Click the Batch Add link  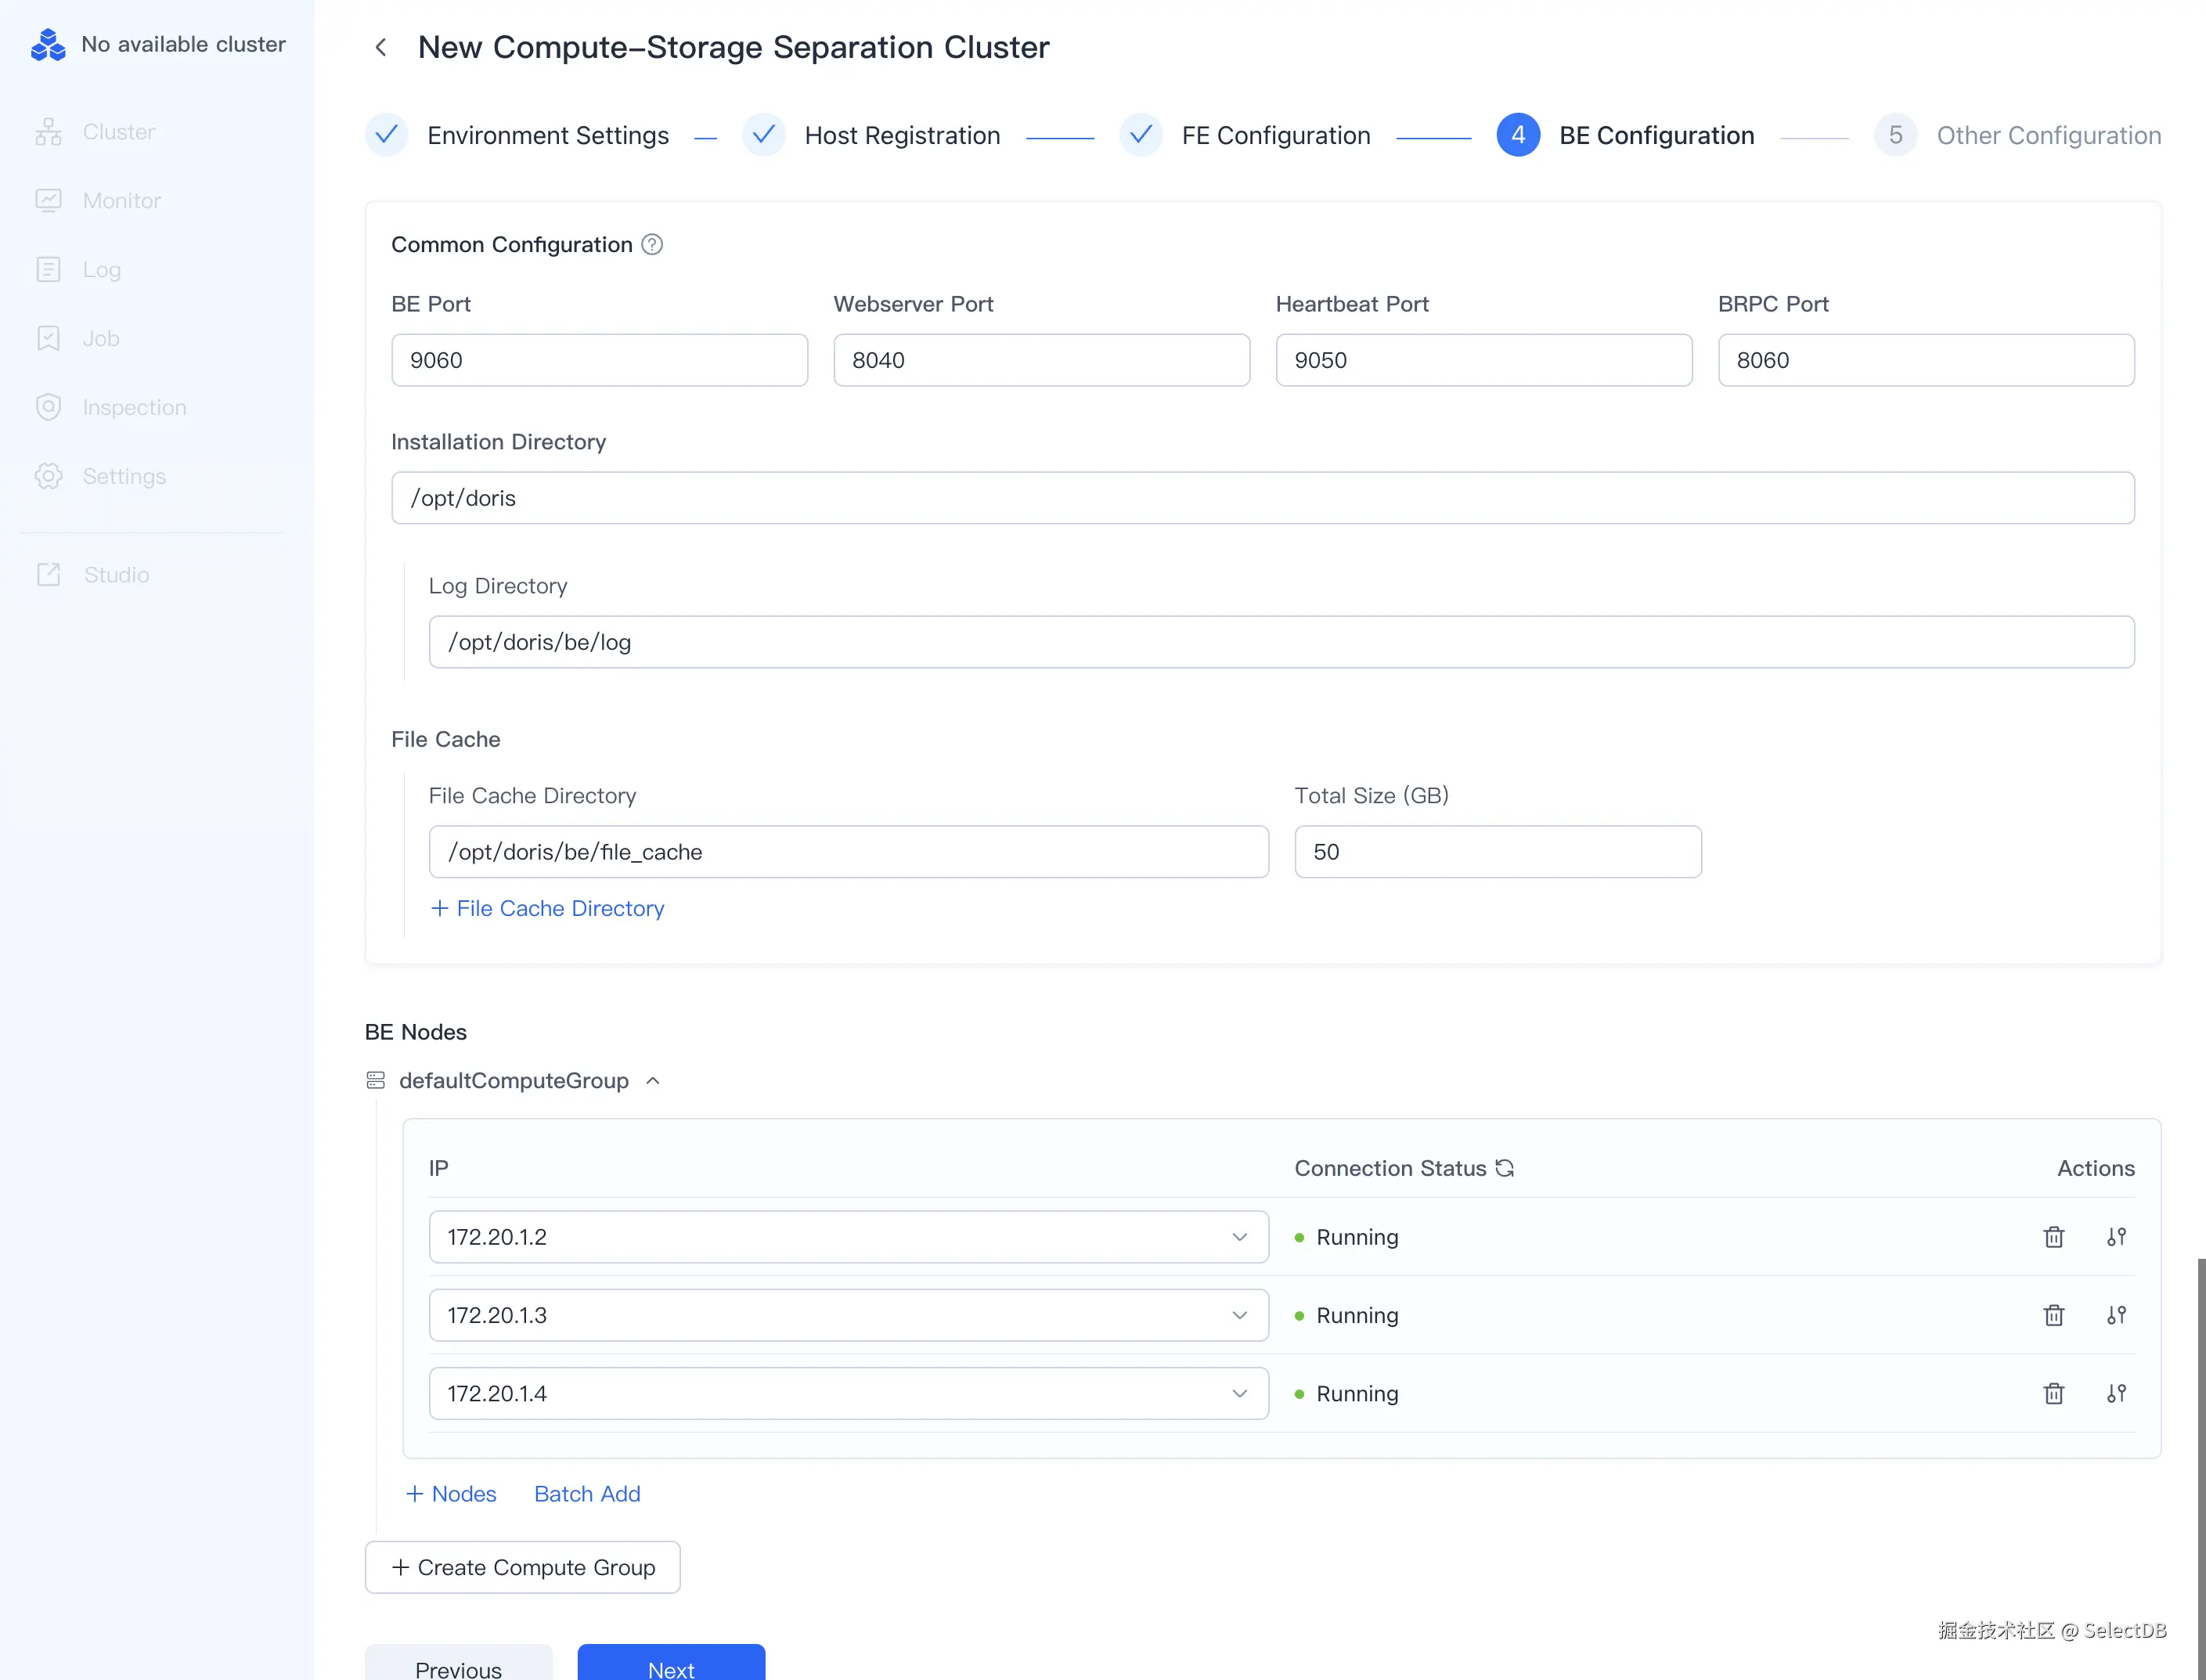587,1493
